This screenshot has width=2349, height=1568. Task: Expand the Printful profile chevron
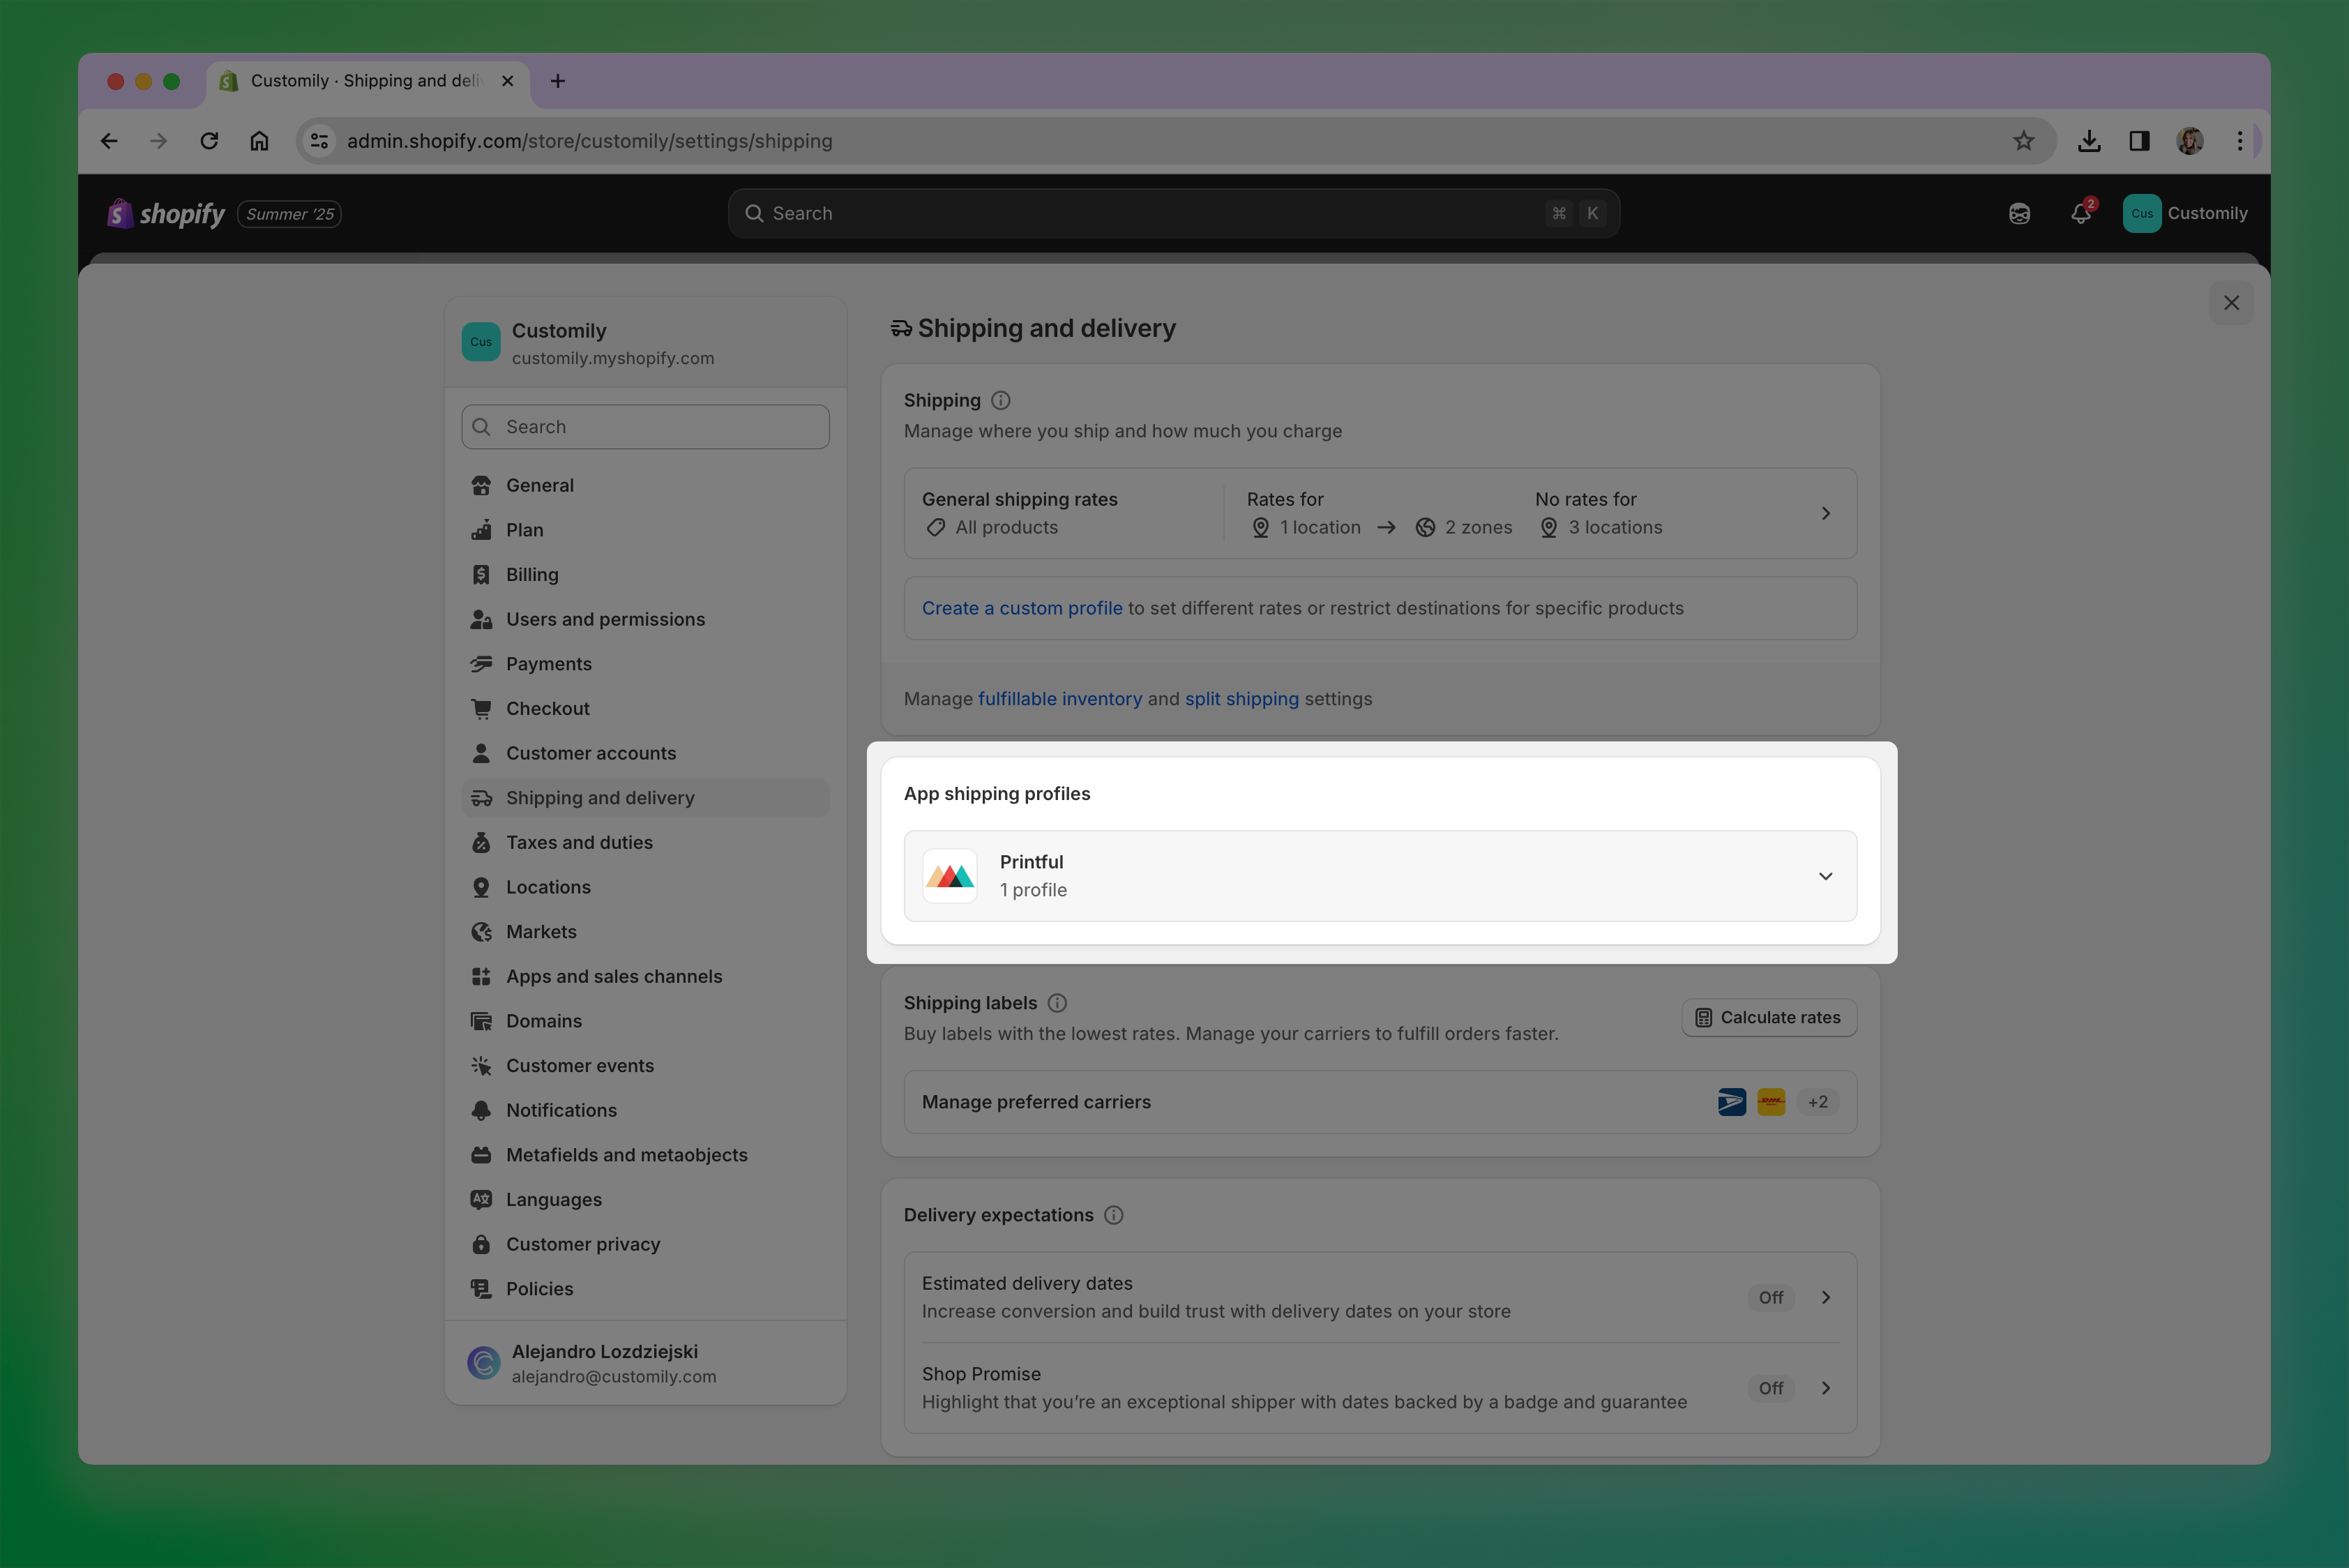point(1825,876)
